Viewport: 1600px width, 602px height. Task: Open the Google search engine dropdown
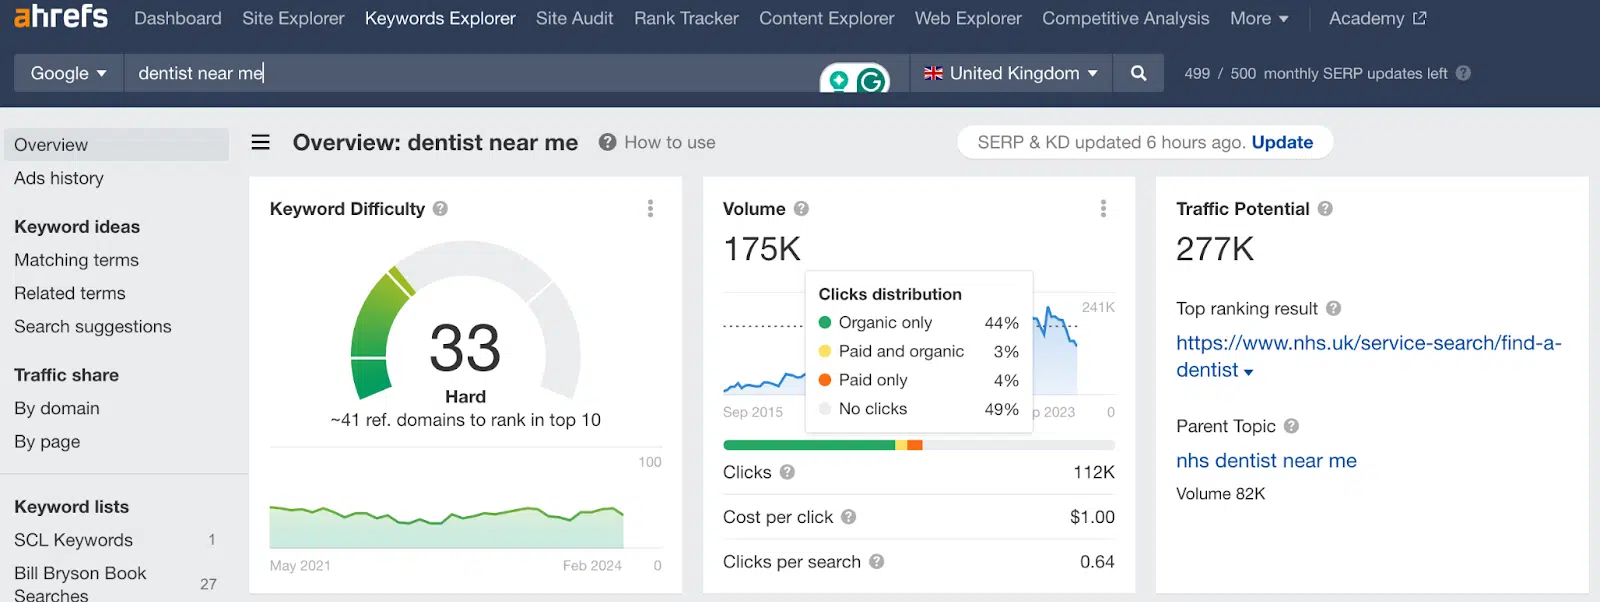click(x=68, y=73)
